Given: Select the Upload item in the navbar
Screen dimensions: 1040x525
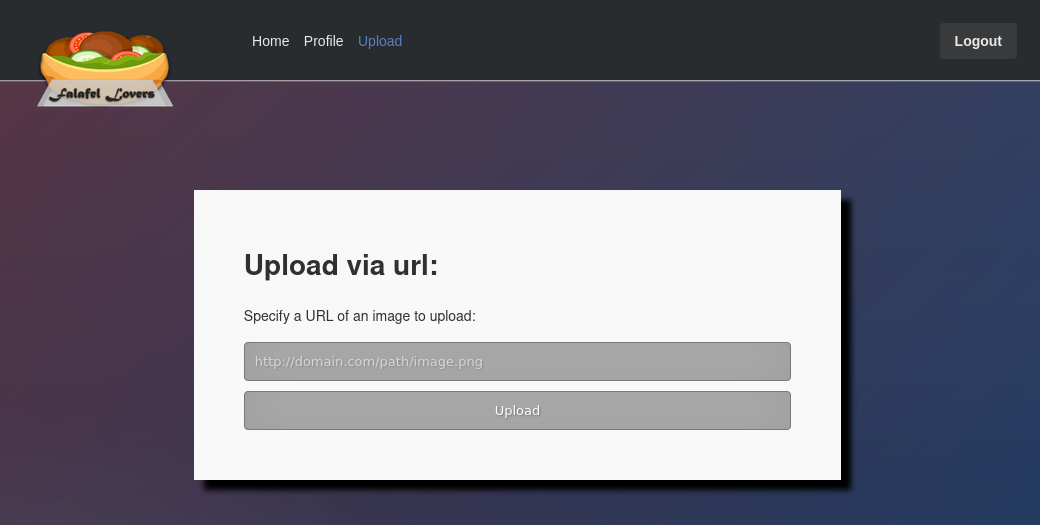Looking at the screenshot, I should [380, 41].
